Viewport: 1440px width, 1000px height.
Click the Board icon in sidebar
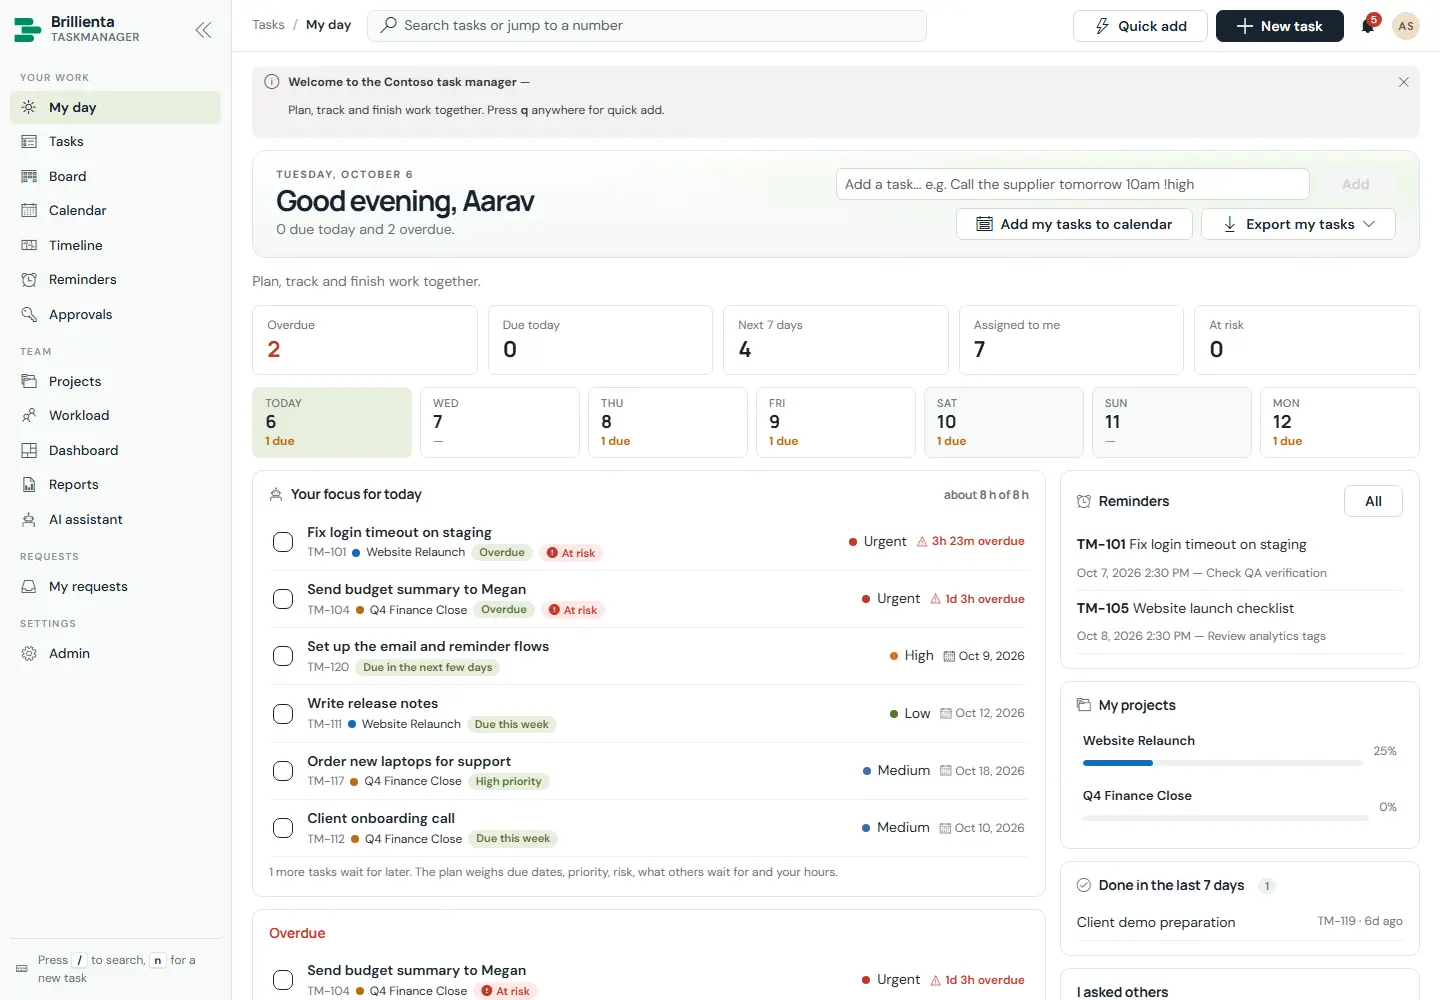tap(29, 176)
